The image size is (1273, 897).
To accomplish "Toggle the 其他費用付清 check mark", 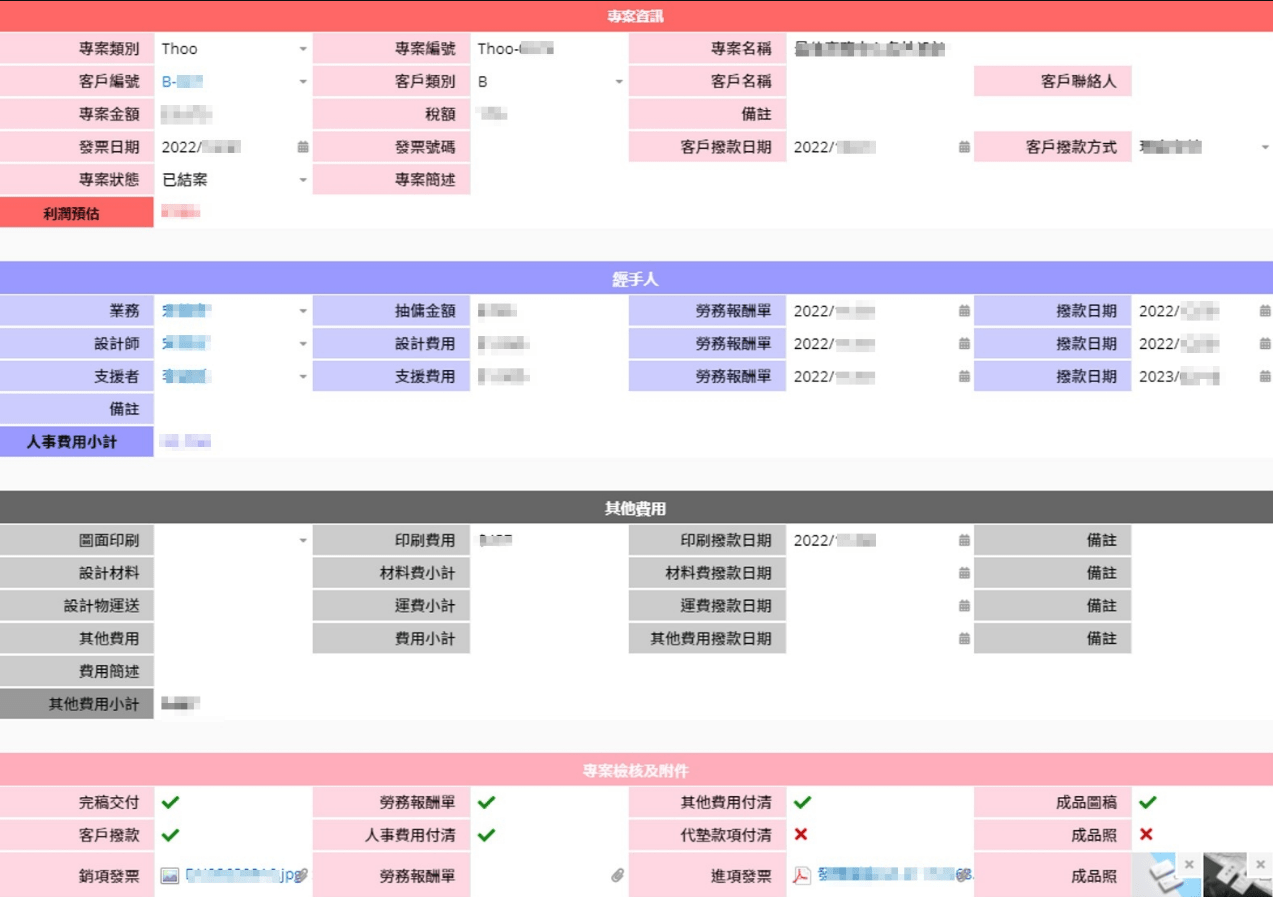I will [802, 802].
